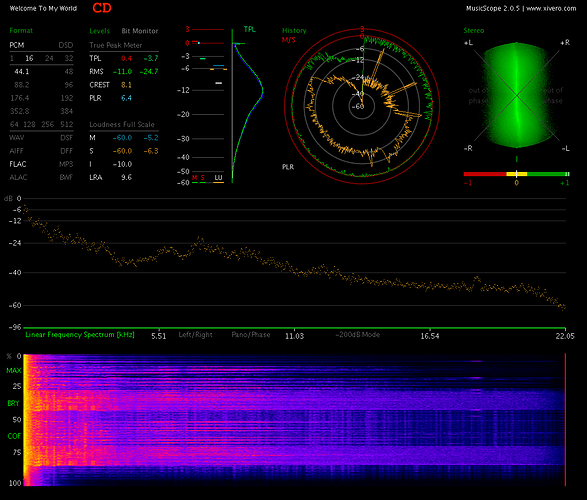Viewport: 587px width, 500px height.
Task: Click the BRY spectrogram label
Action: 13,403
